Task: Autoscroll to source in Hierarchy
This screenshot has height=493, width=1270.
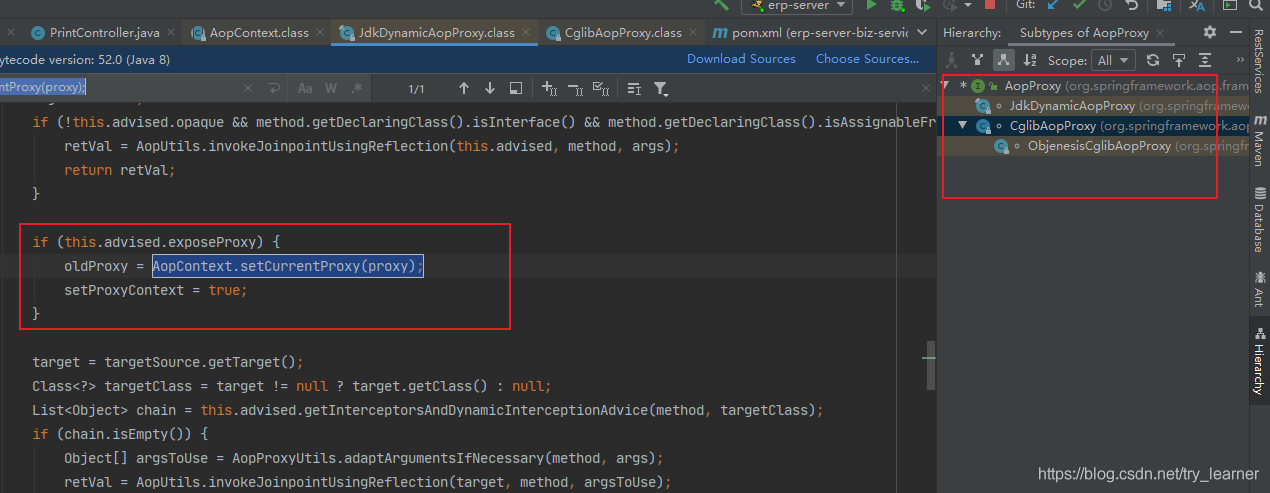Action: coord(1179,59)
